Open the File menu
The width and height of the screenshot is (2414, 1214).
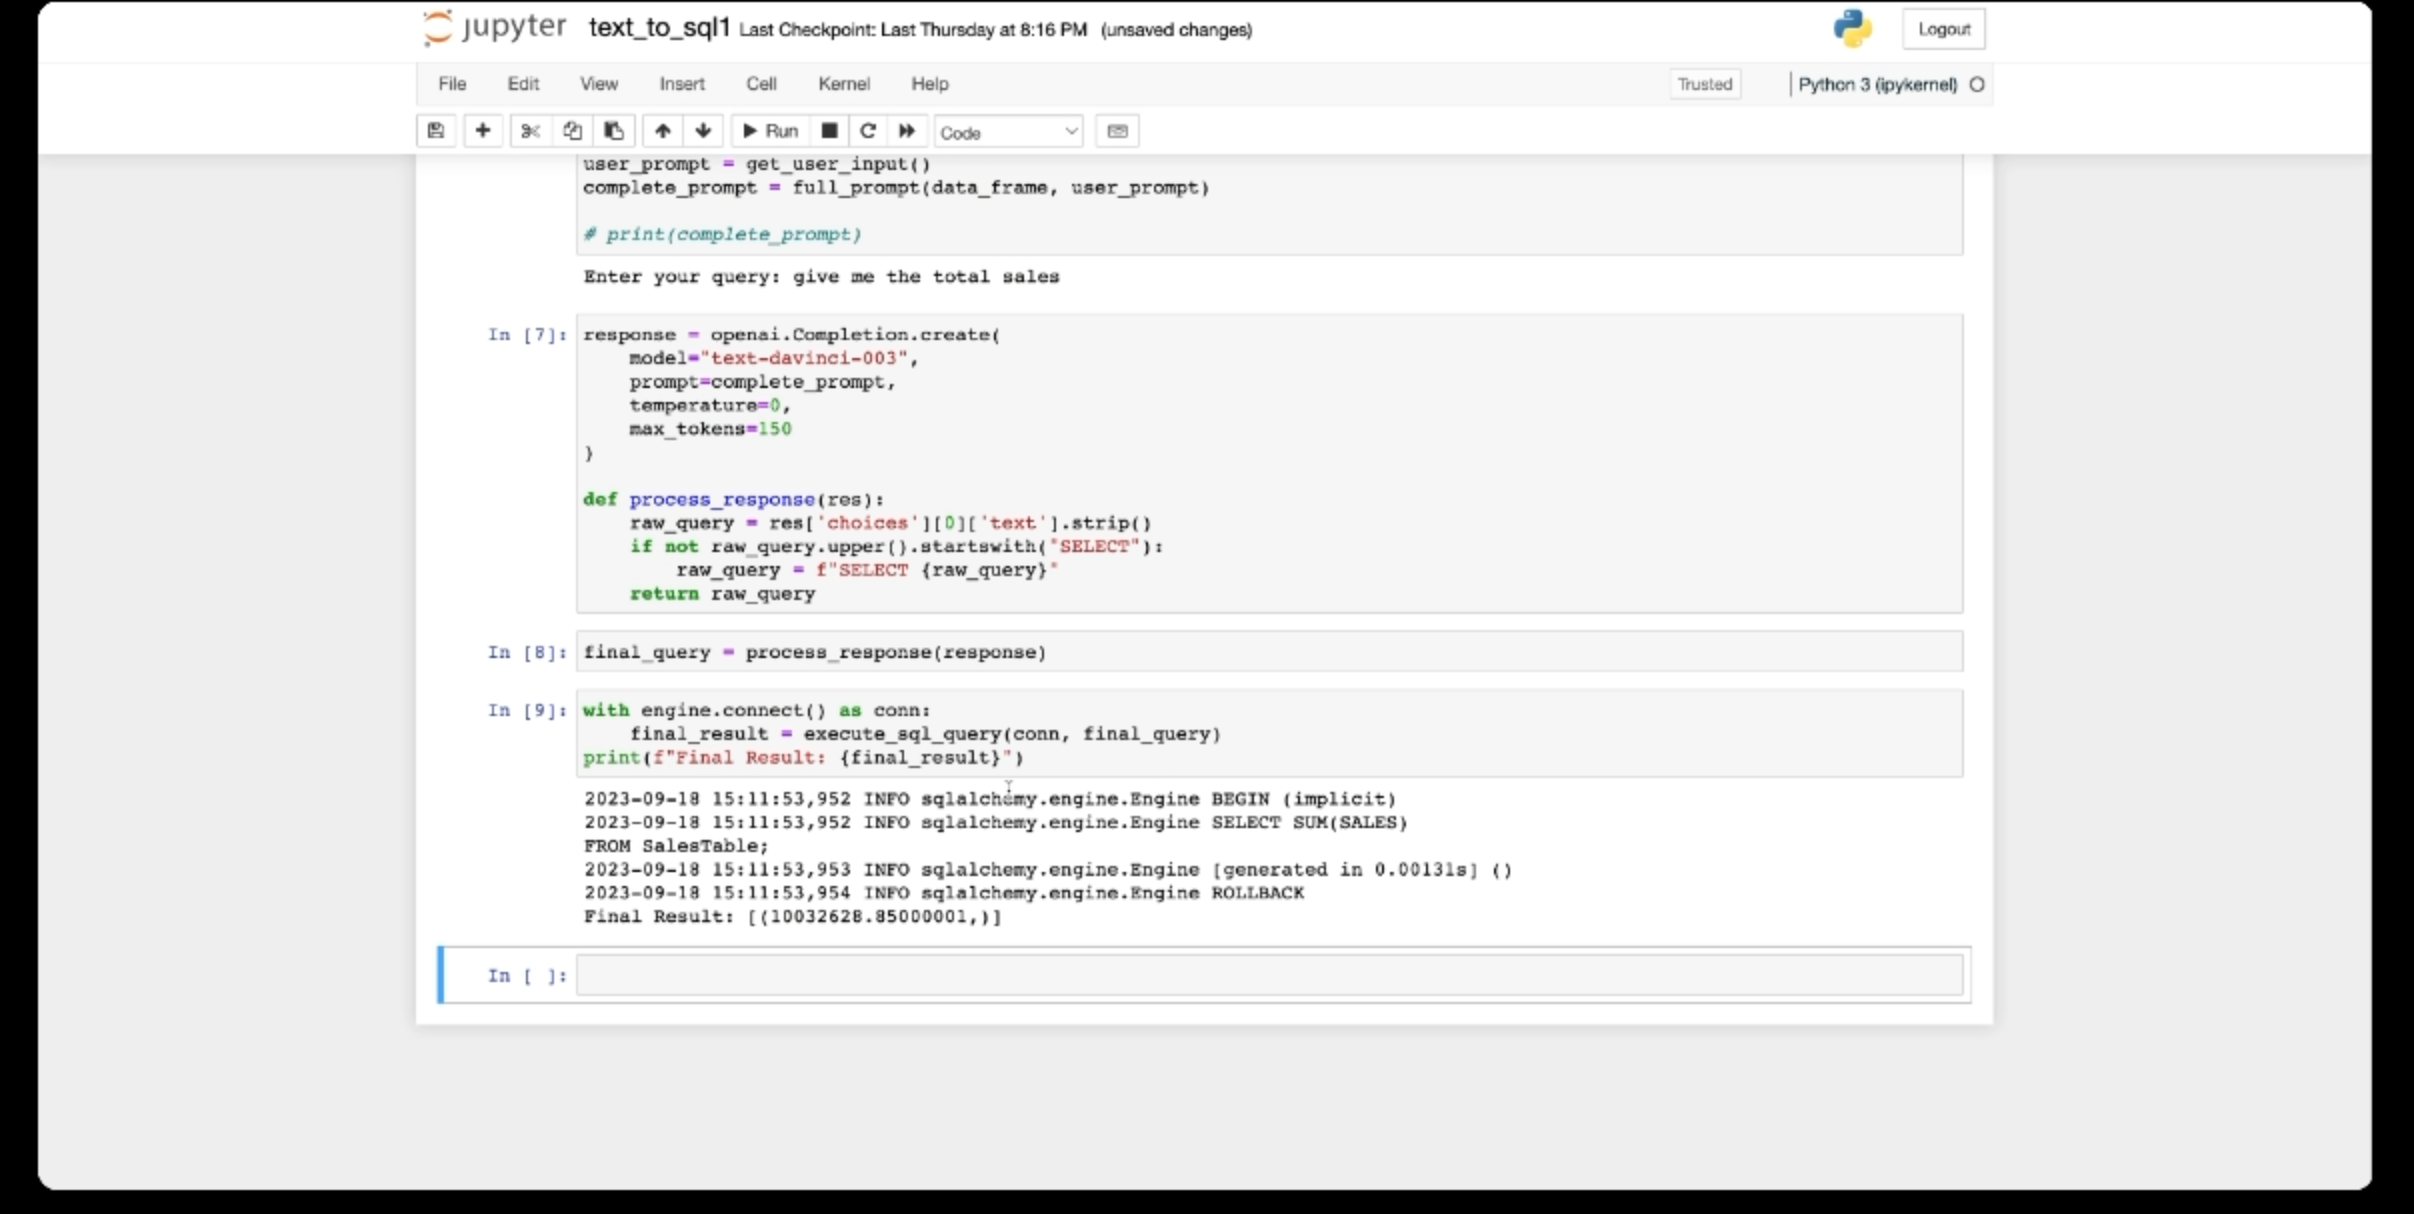point(452,84)
